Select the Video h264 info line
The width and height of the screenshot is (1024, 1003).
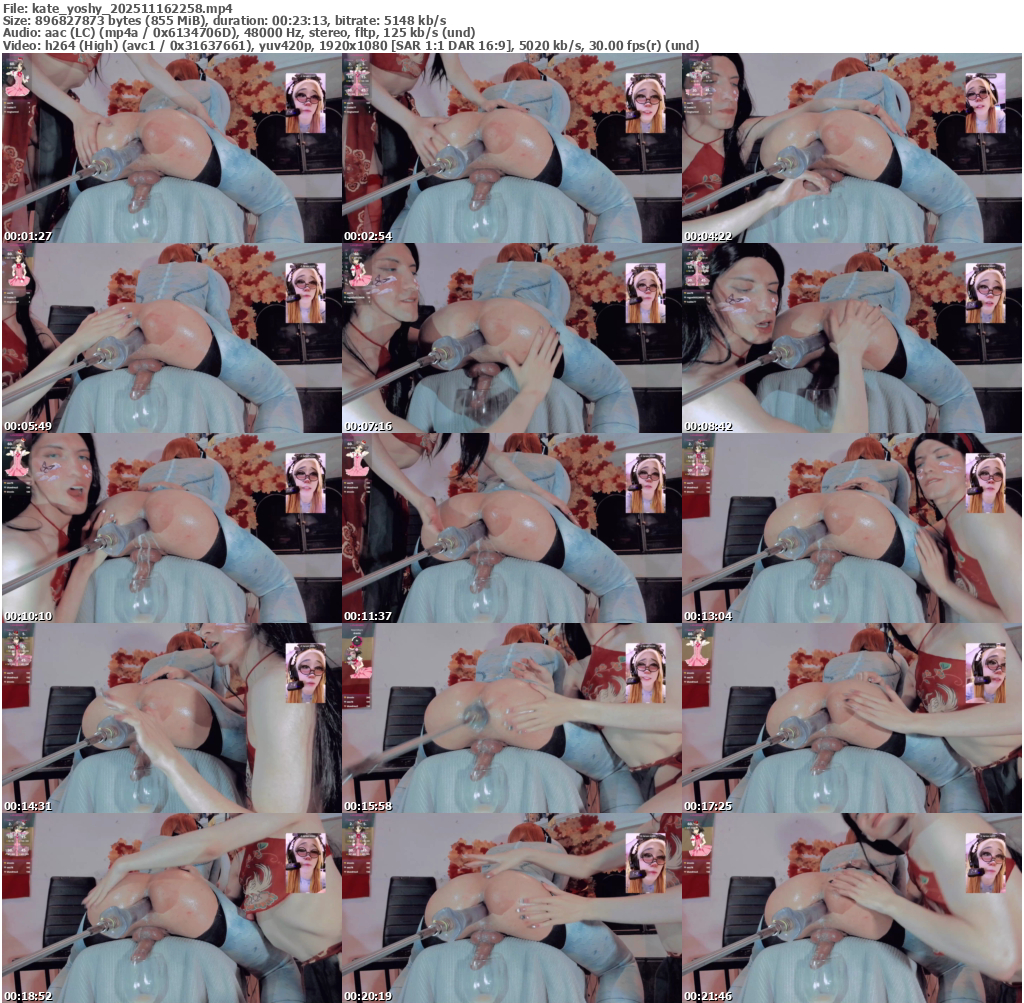350,46
